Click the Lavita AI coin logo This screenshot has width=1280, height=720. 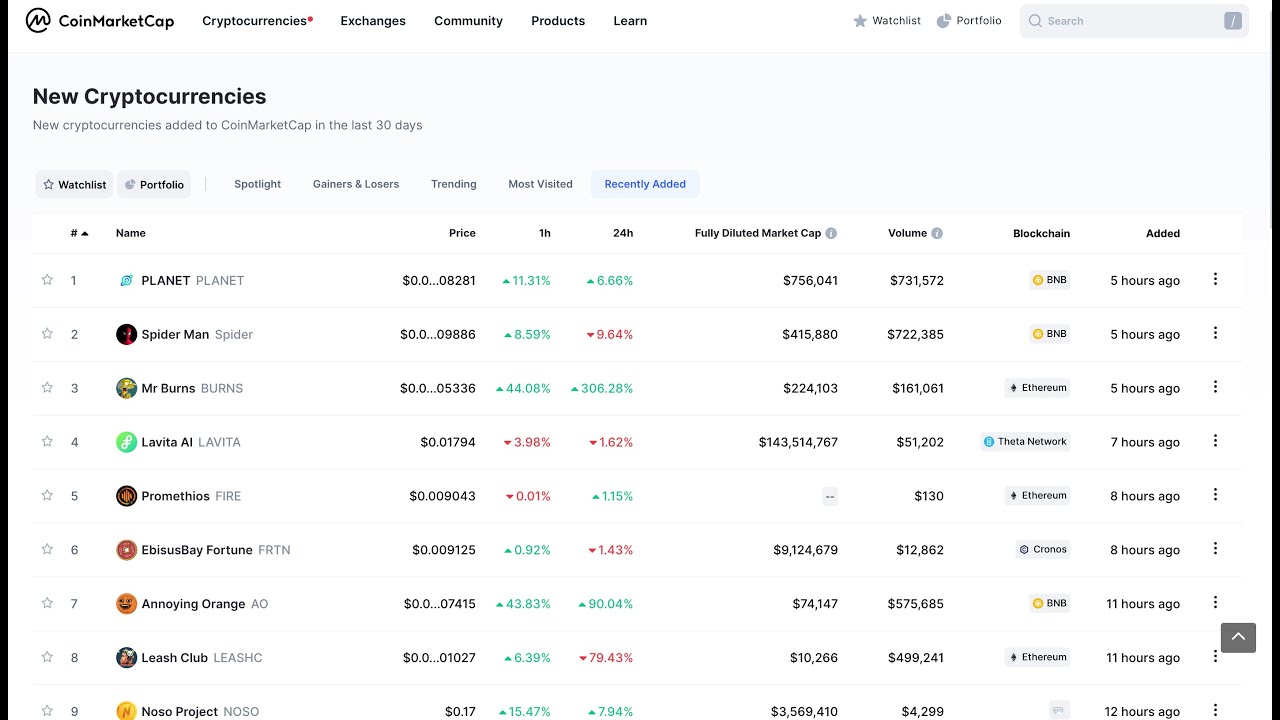126,442
